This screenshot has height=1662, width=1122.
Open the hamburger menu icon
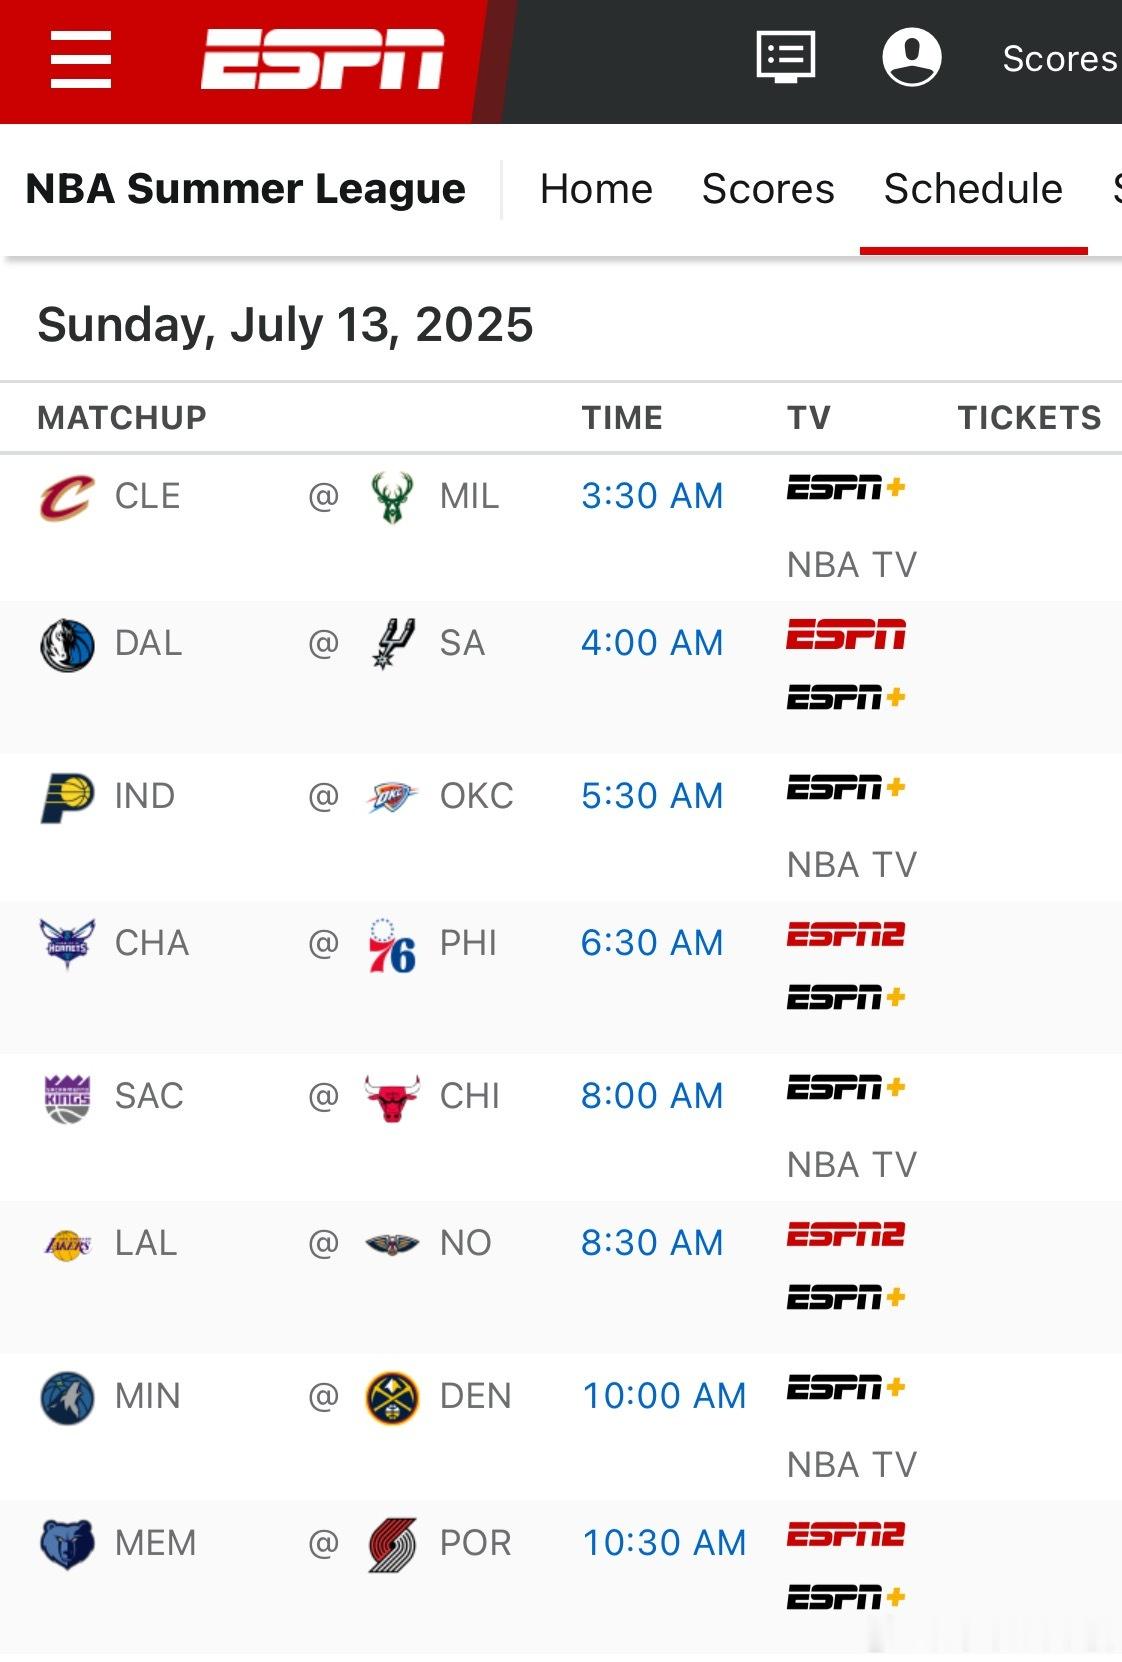(x=81, y=59)
